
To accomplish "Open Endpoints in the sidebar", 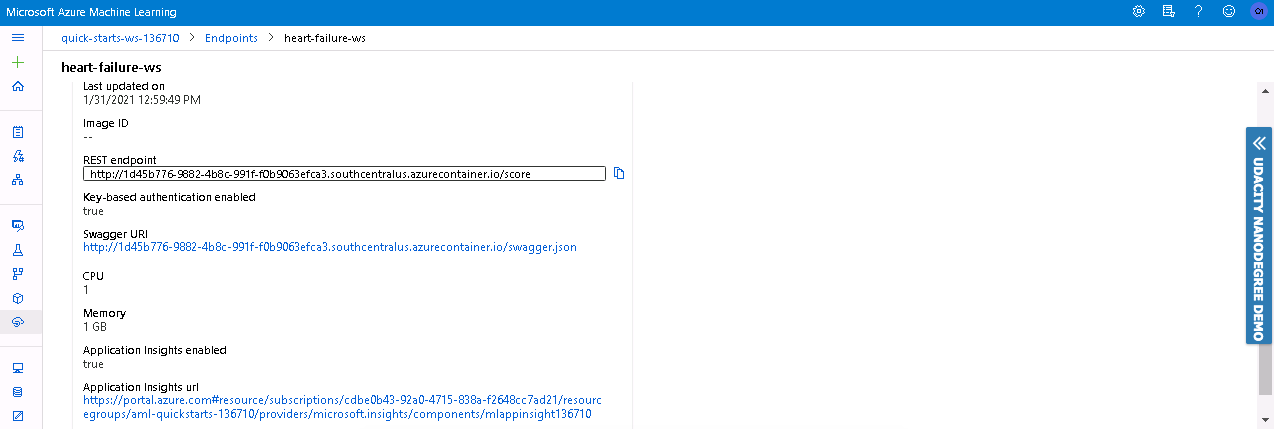I will (18, 322).
